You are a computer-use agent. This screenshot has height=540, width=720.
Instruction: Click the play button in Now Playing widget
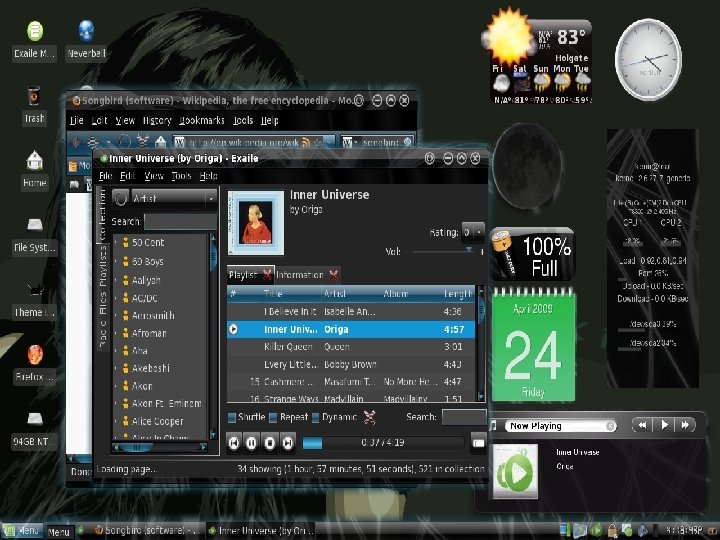point(664,425)
